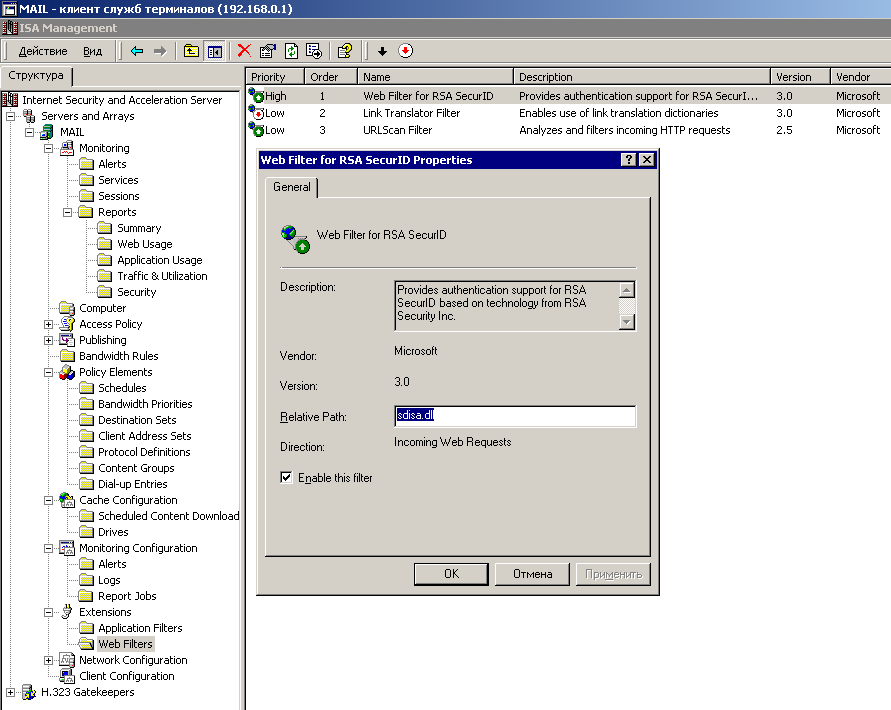The height and width of the screenshot is (710, 891).
Task: Expand the Network Configuration node
Action: [48, 661]
